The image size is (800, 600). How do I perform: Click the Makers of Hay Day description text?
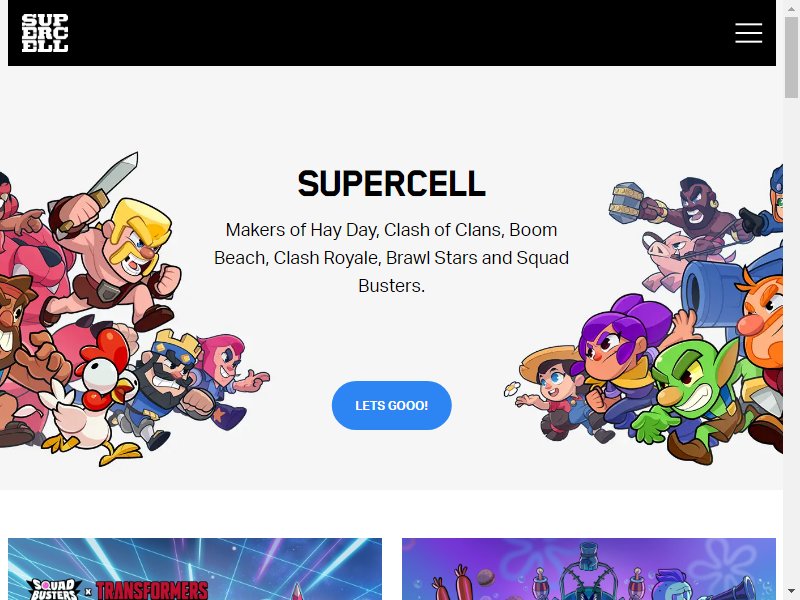tap(391, 258)
